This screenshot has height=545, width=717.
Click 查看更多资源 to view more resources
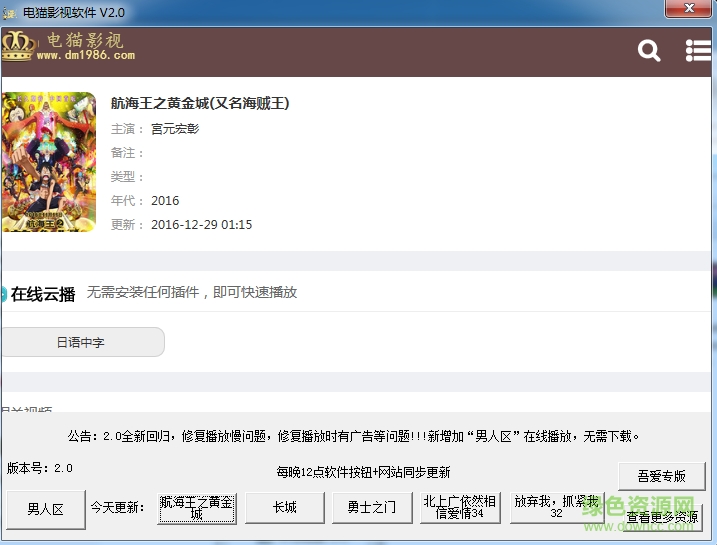663,518
